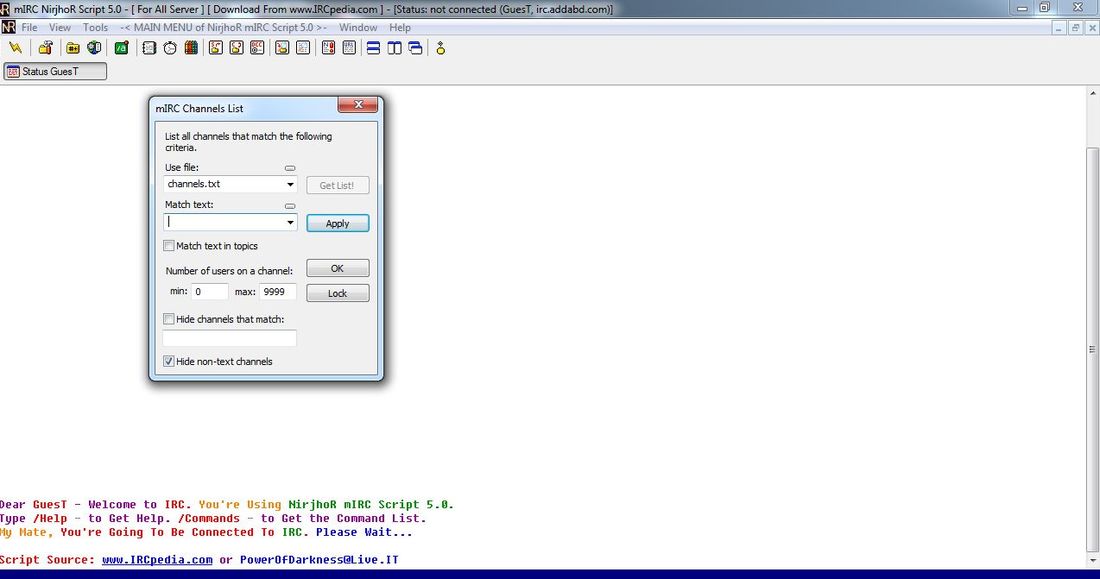Screen dimensions: 1100x579
Task: Open MAIN MENU of NirjhoR mIRC Script menu
Action: click(x=223, y=27)
